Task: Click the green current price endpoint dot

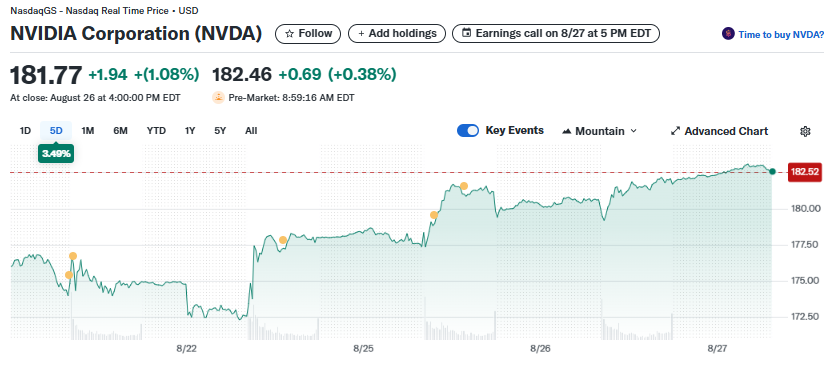Action: coord(772,171)
